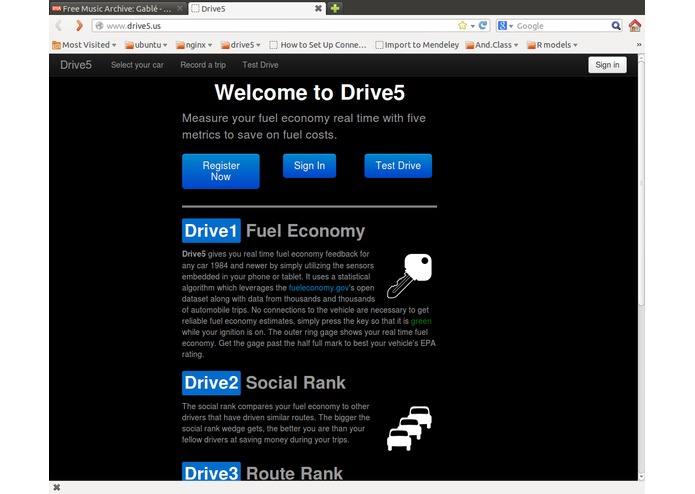Click the Register Now button
The height and width of the screenshot is (494, 695).
[221, 171]
